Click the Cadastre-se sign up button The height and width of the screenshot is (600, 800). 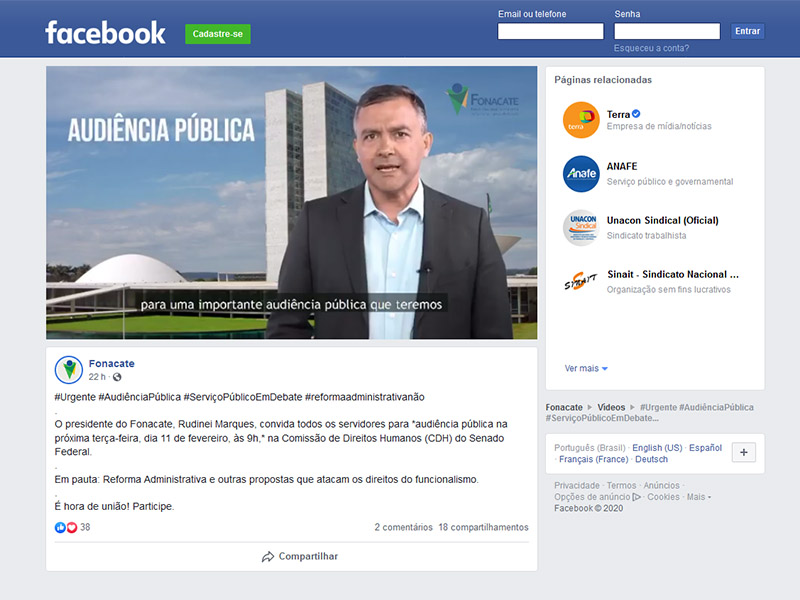[218, 34]
